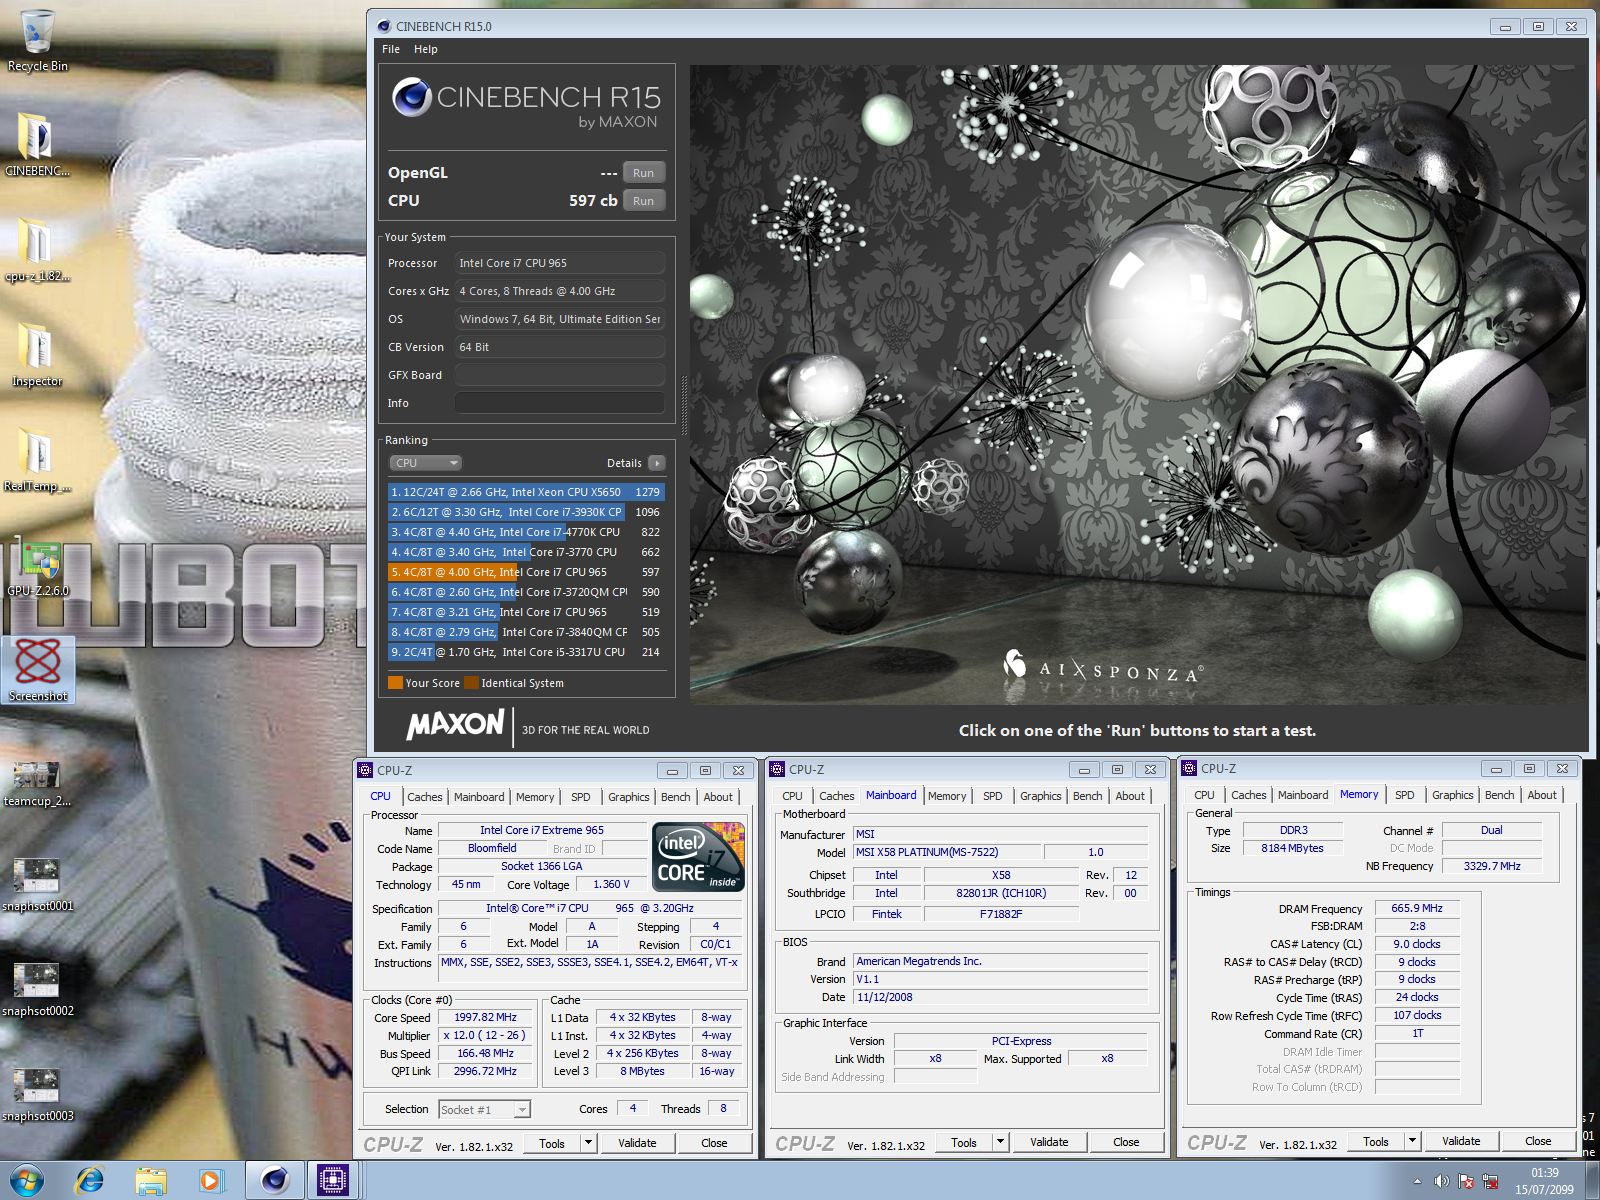This screenshot has width=1600, height=1200.
Task: Open the CPU ranking type dropdown
Action: [426, 463]
